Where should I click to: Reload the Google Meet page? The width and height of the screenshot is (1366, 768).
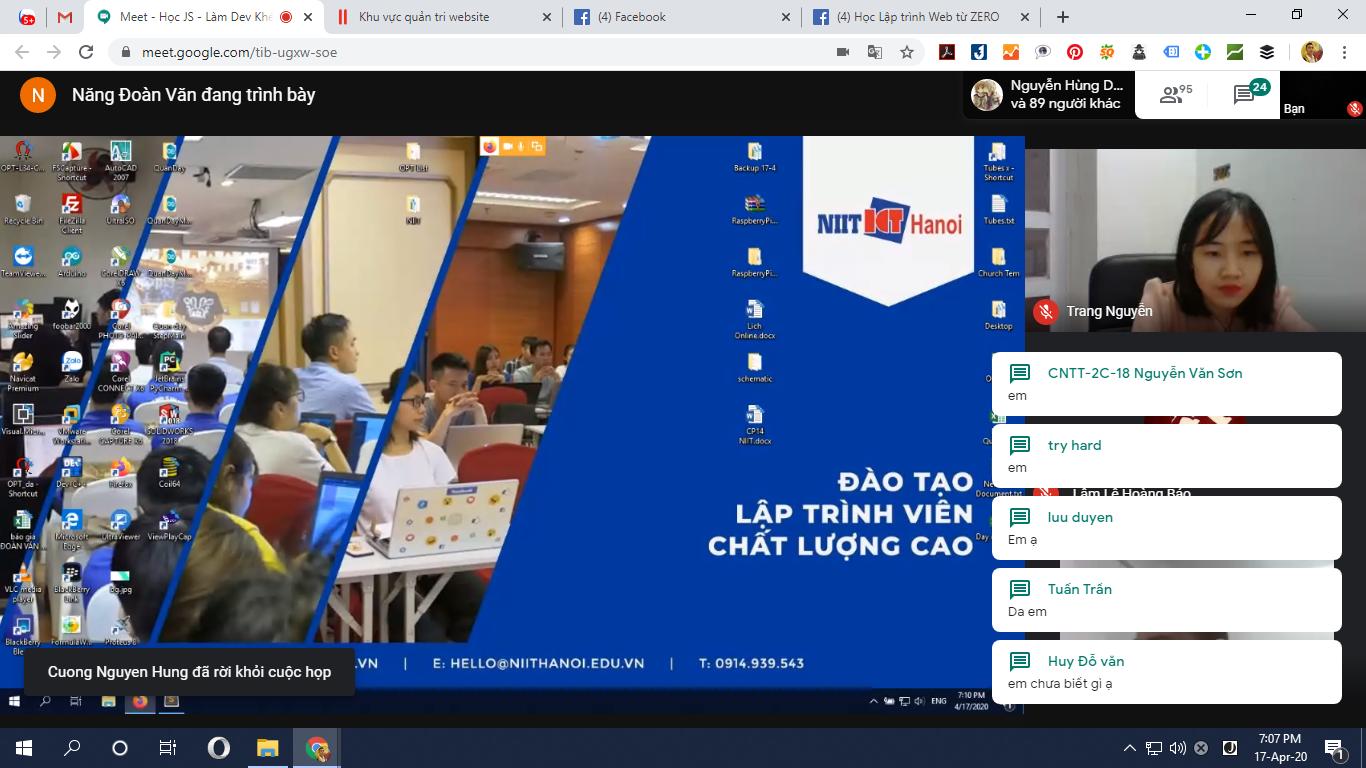tap(86, 52)
